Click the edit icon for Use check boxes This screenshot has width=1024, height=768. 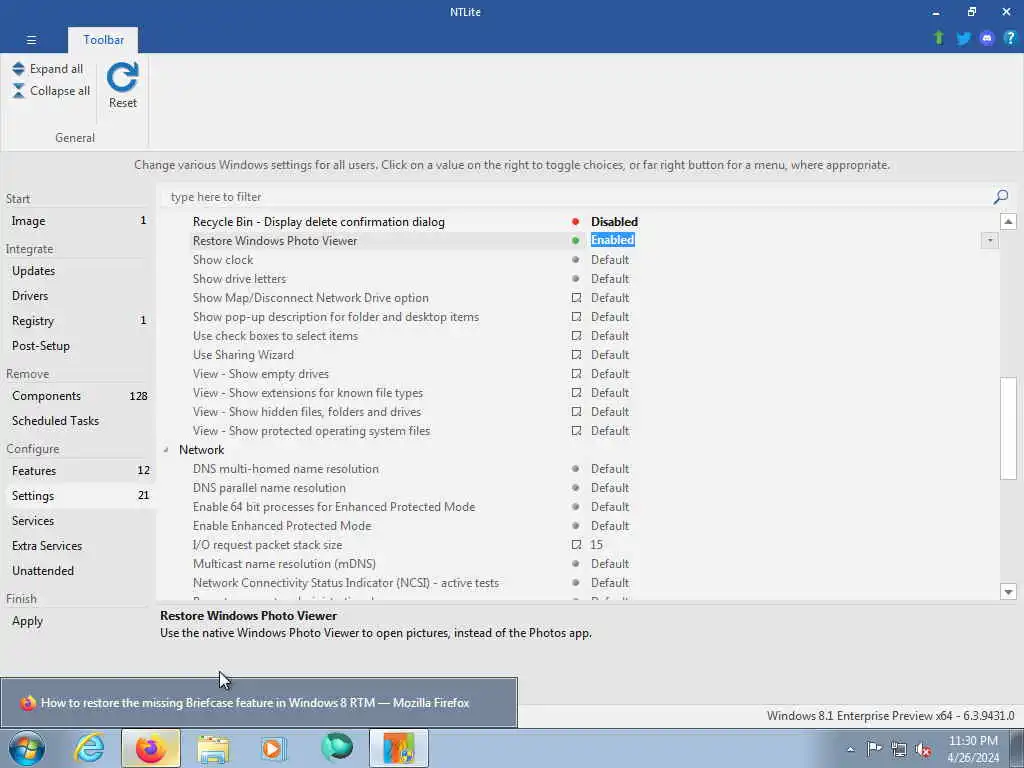[x=576, y=335]
